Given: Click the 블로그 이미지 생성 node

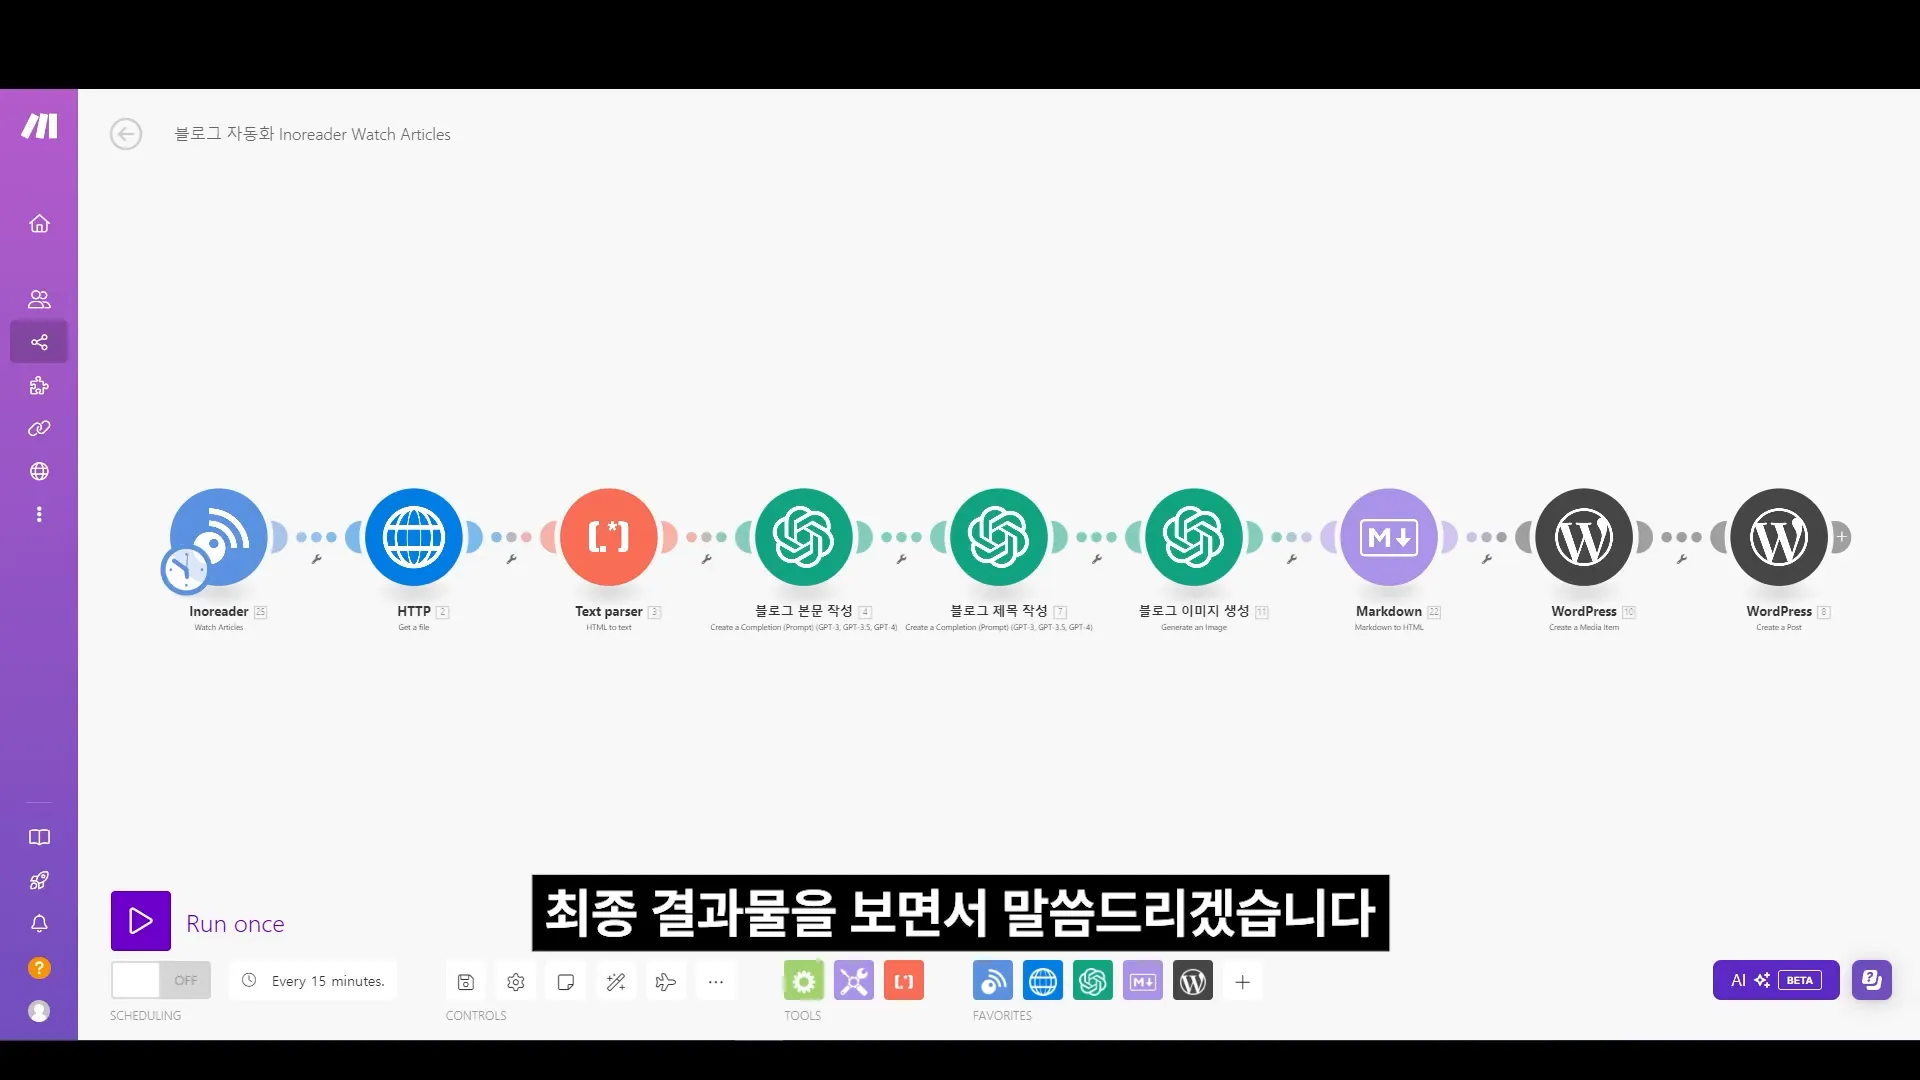Looking at the screenshot, I should pos(1195,537).
